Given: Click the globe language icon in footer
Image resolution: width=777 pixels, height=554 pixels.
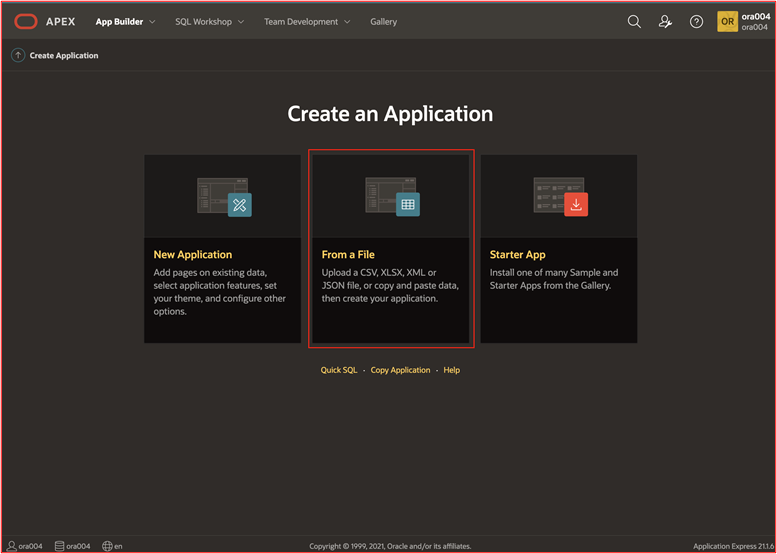Looking at the screenshot, I should pos(107,546).
